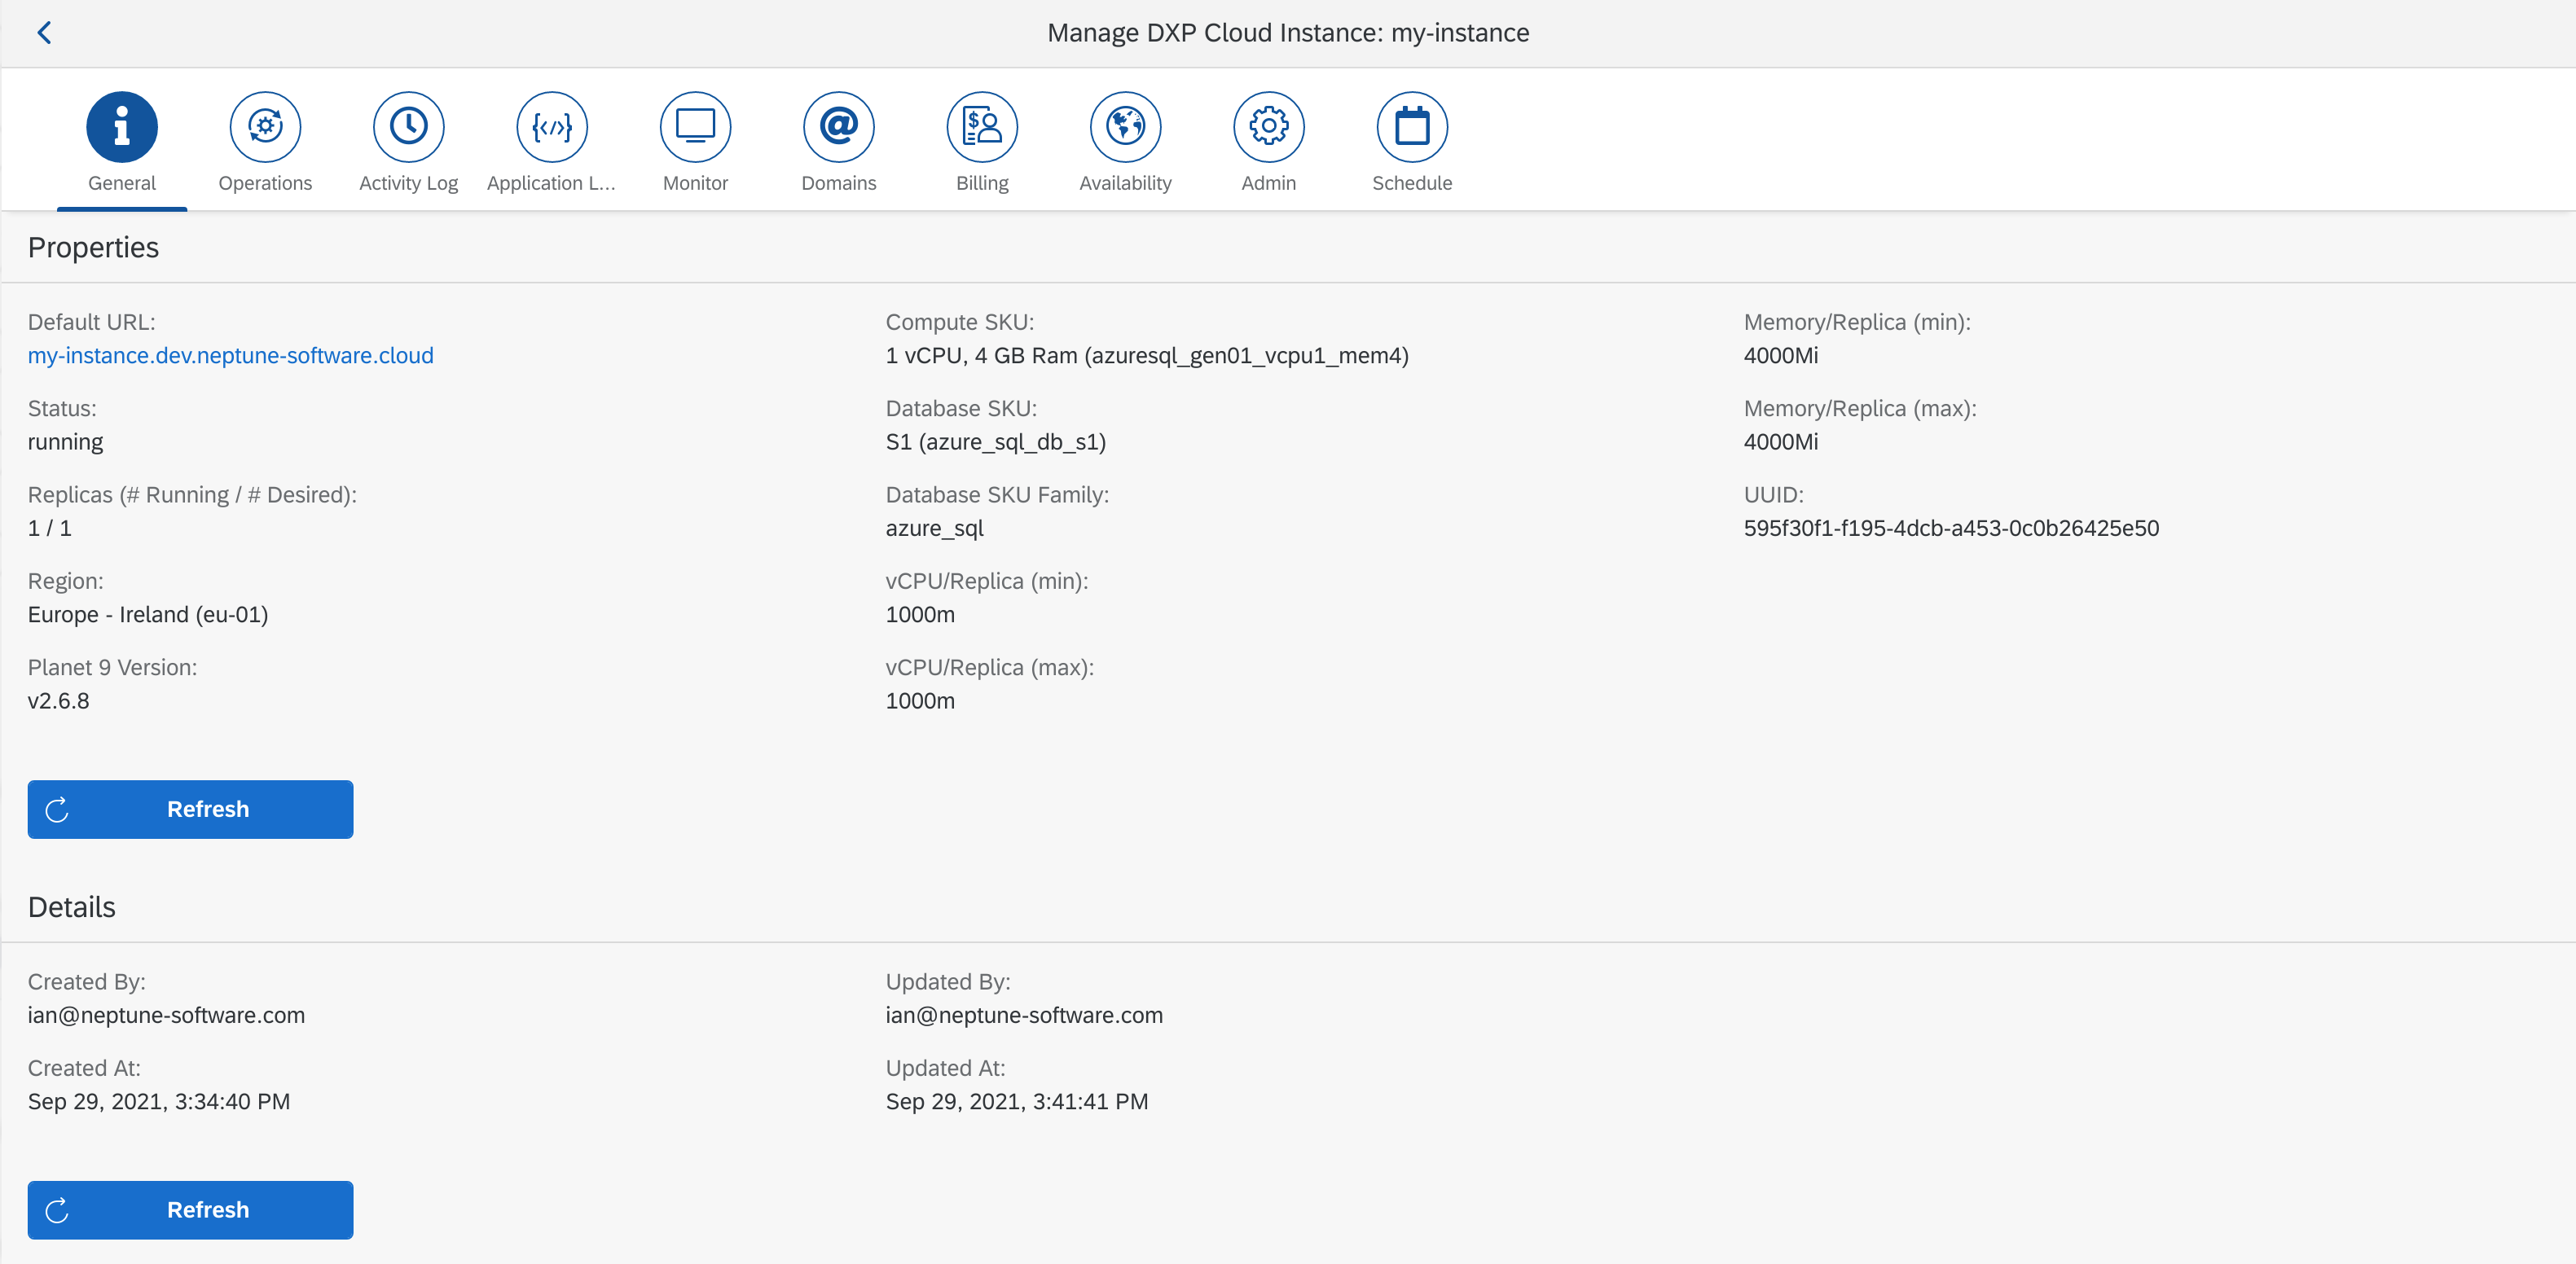2576x1264 pixels.
Task: Open the Domains at-sign icon
Action: point(839,127)
